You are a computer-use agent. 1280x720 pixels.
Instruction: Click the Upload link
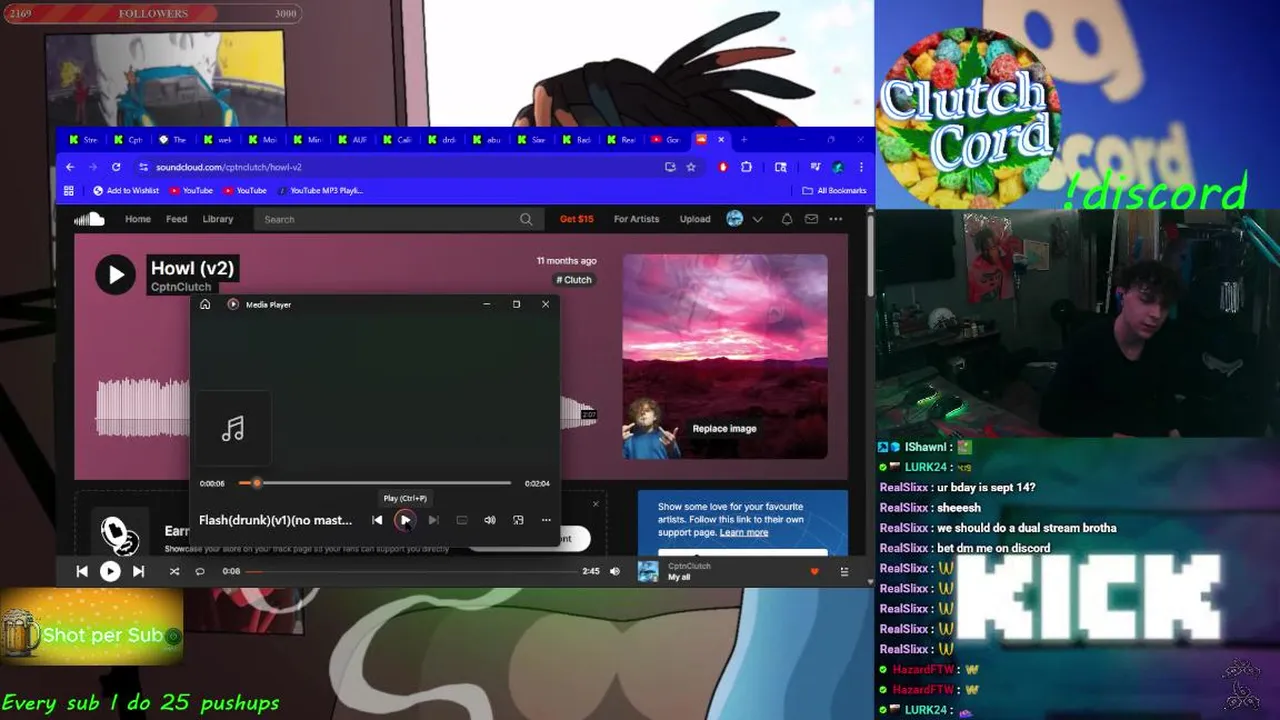[695, 219]
